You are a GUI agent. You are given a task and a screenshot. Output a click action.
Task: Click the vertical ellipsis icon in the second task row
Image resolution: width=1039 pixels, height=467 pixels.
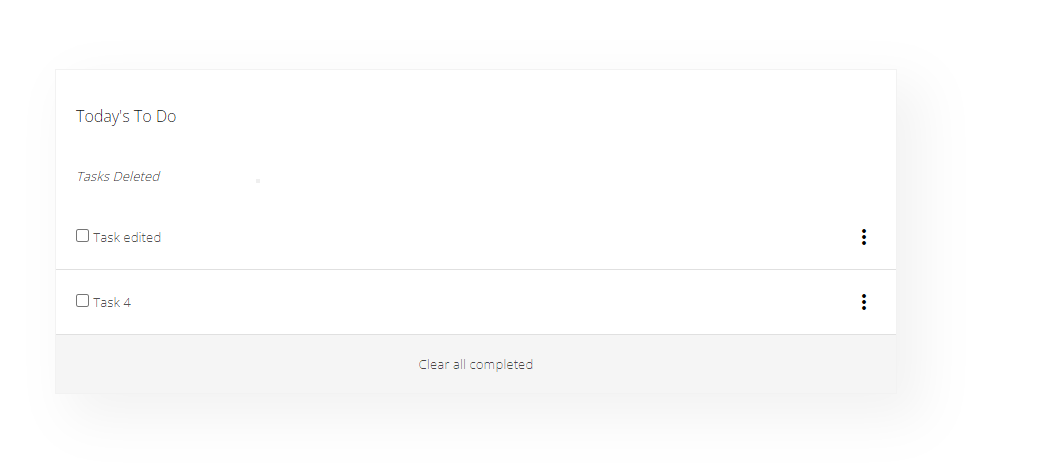[863, 302]
